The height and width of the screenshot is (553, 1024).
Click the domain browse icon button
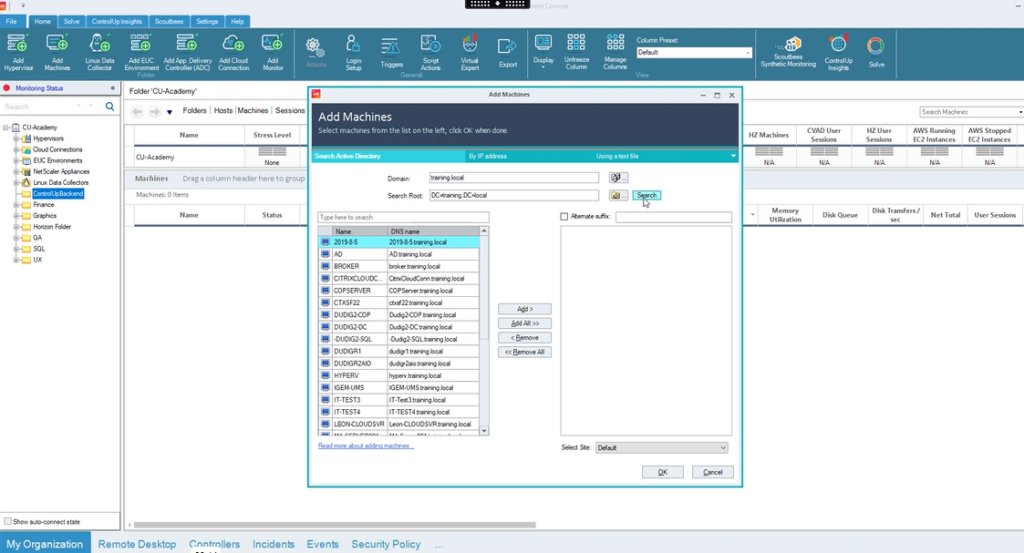coord(618,178)
